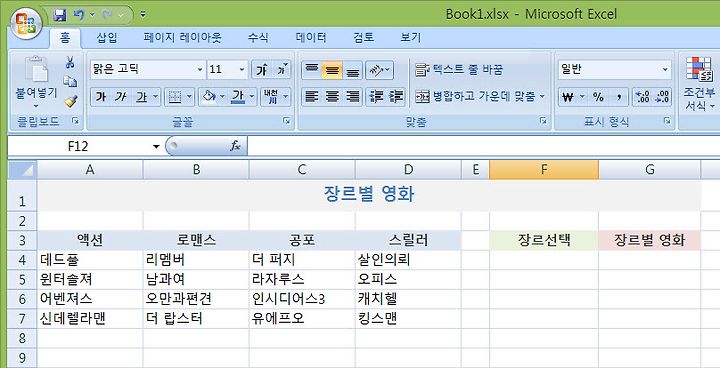The image size is (720, 368).
Task: Cut selection with the scissors icon
Action: click(x=70, y=62)
